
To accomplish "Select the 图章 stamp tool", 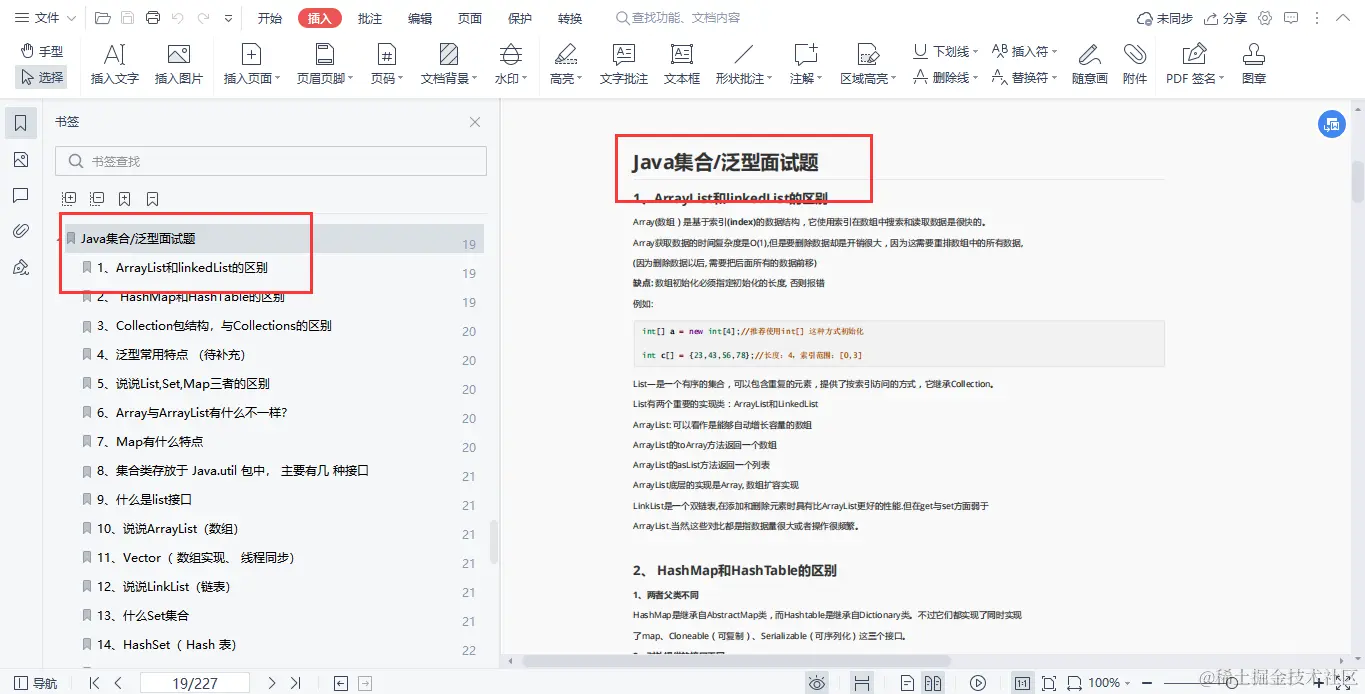I will click(1253, 60).
